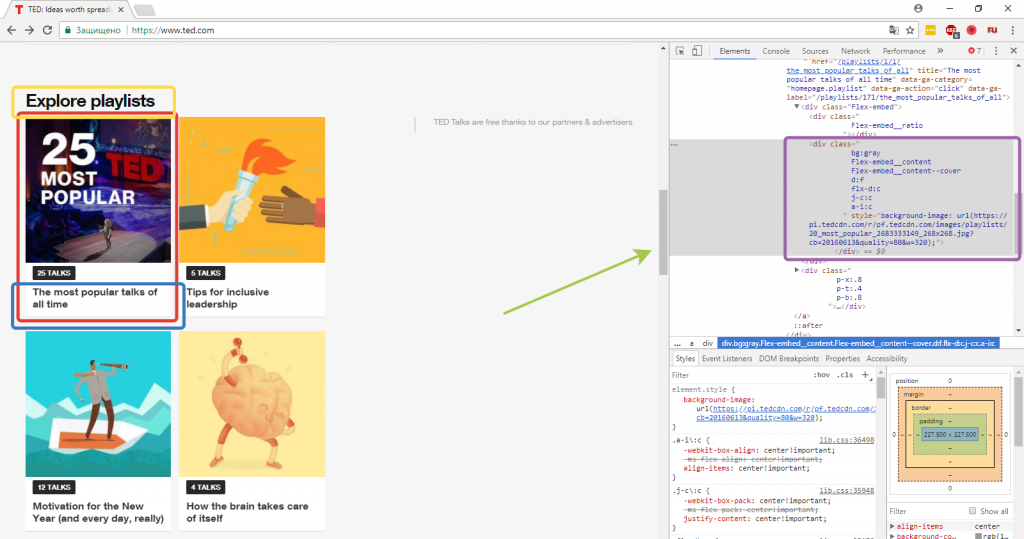Click the red round arrow extension icon
Image resolution: width=1024 pixels, height=539 pixels.
click(972, 30)
